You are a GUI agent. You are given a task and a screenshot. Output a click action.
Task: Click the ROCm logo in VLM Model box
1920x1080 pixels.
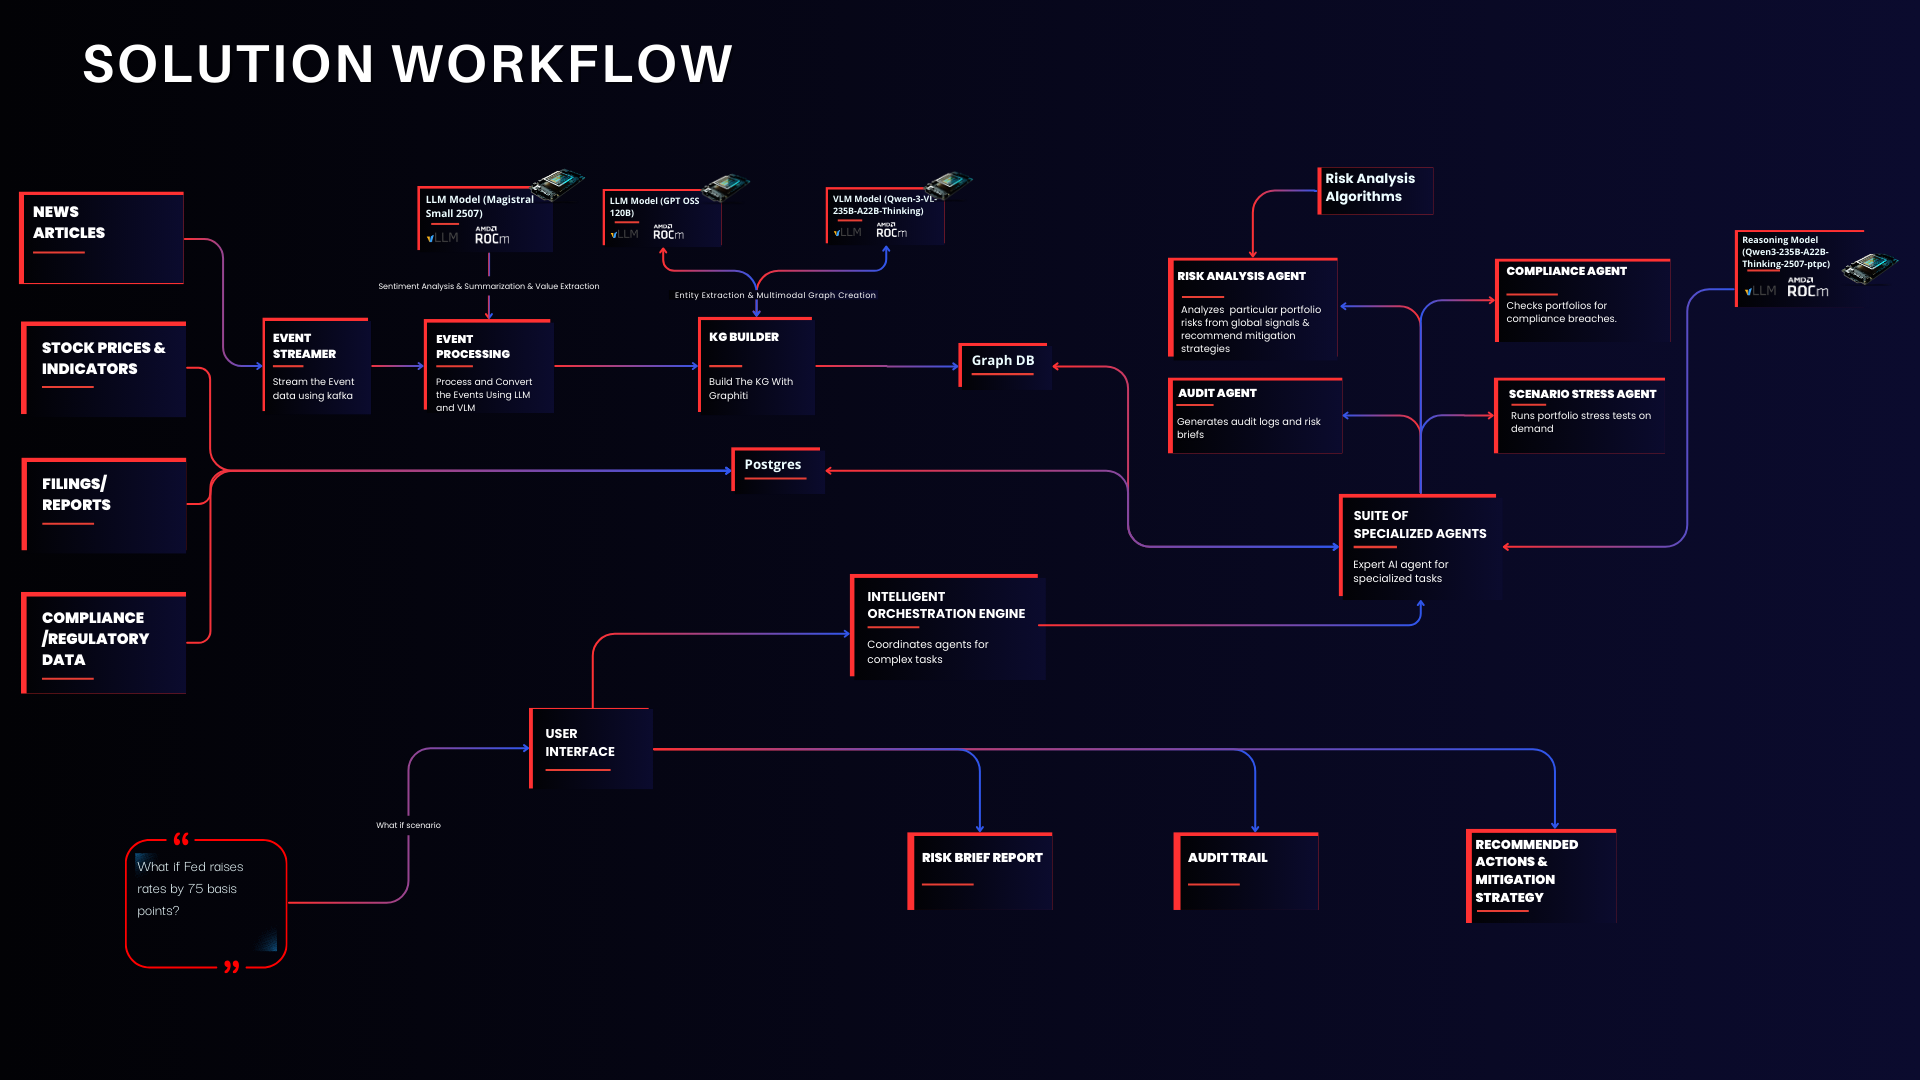[891, 231]
